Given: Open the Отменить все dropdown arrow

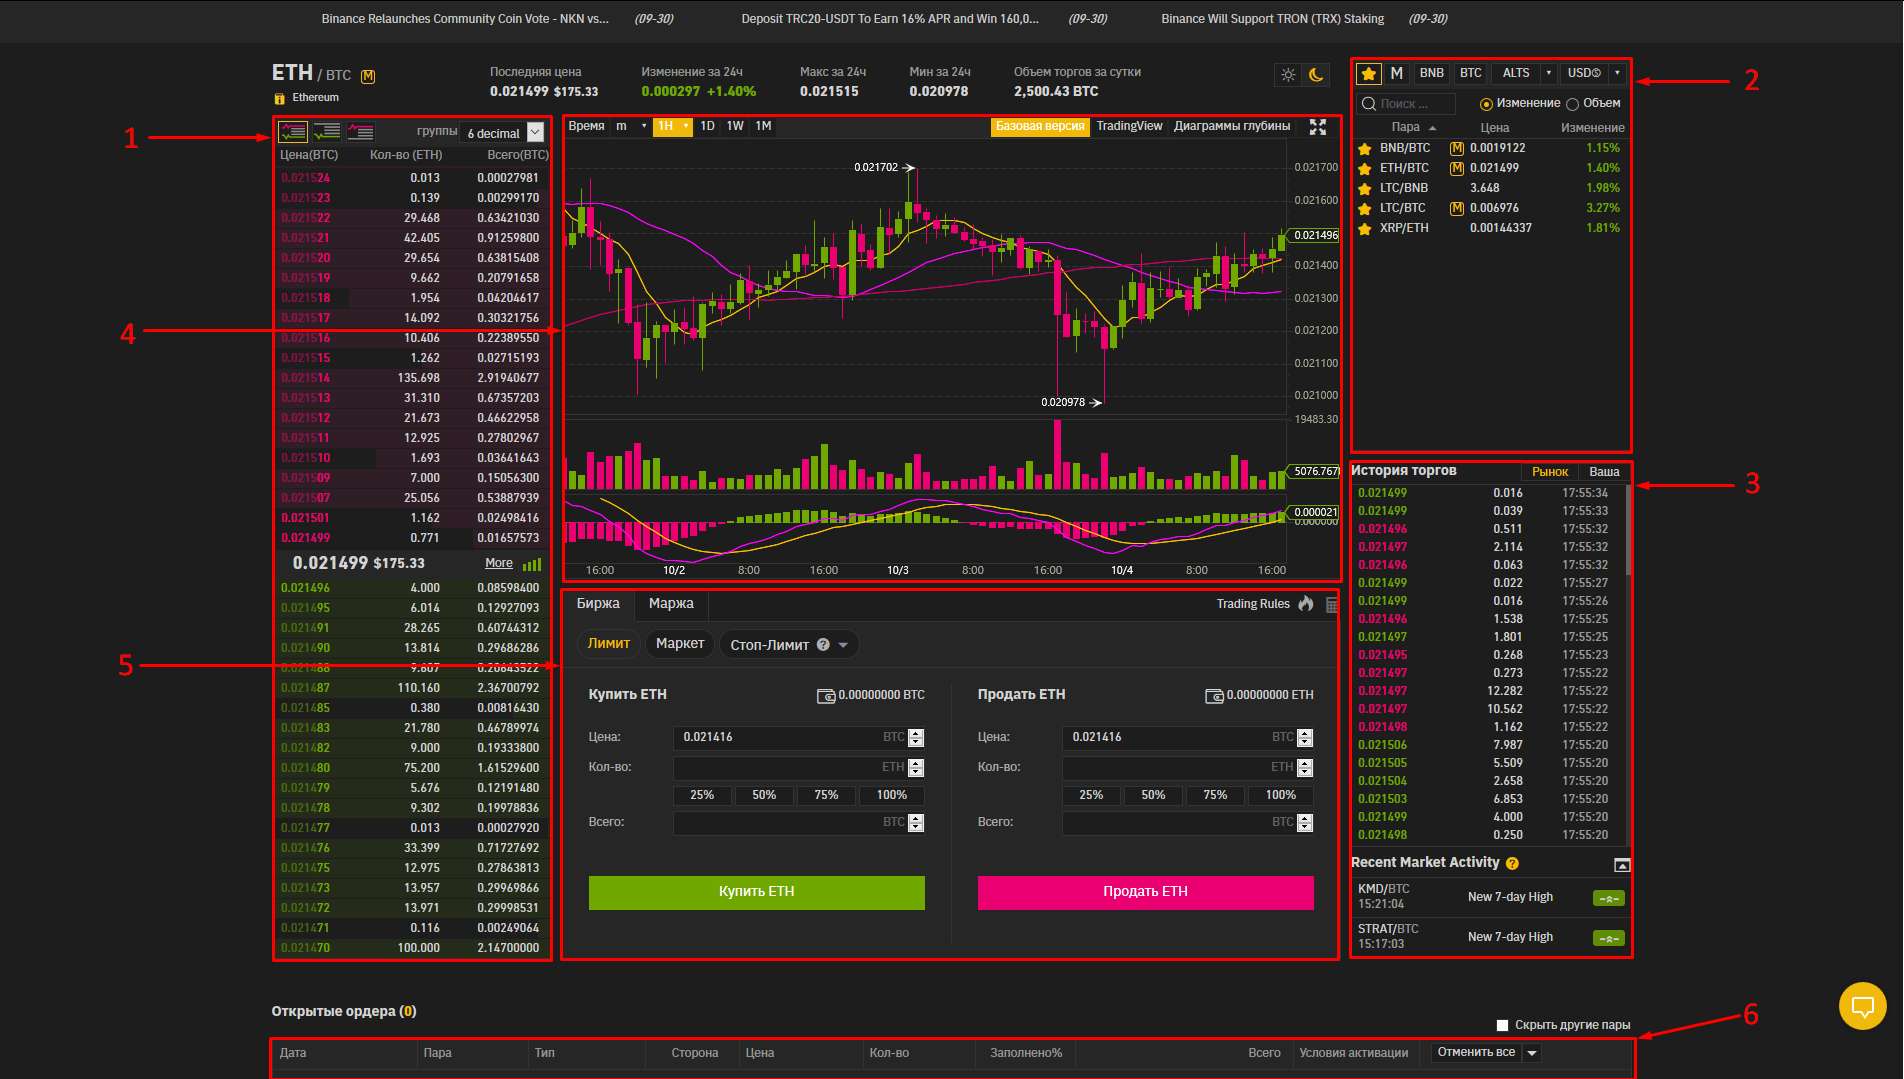Looking at the screenshot, I should pos(1532,1053).
